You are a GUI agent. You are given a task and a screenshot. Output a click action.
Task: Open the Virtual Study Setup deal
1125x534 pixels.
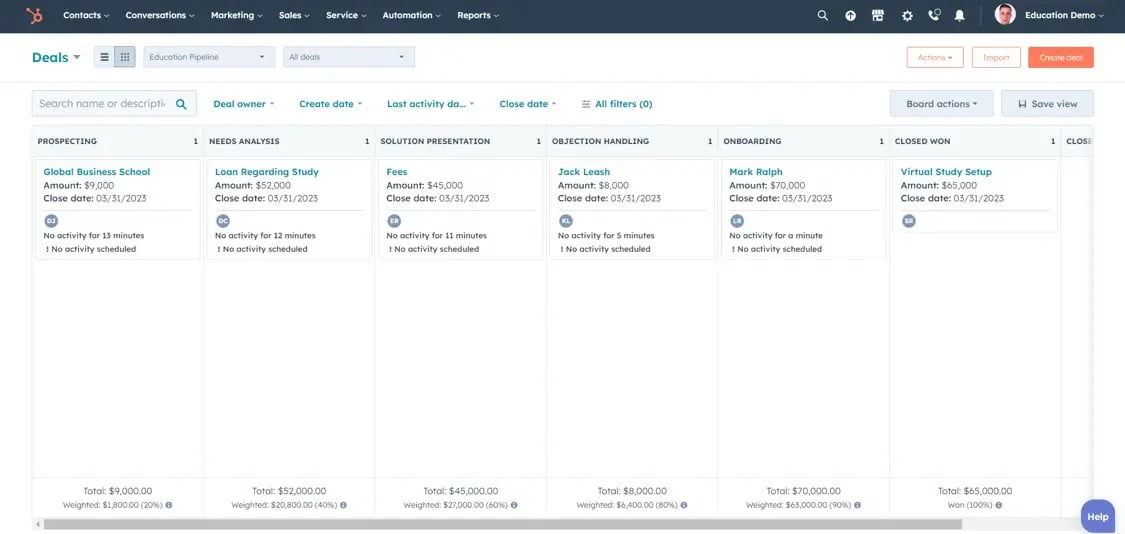pos(946,172)
